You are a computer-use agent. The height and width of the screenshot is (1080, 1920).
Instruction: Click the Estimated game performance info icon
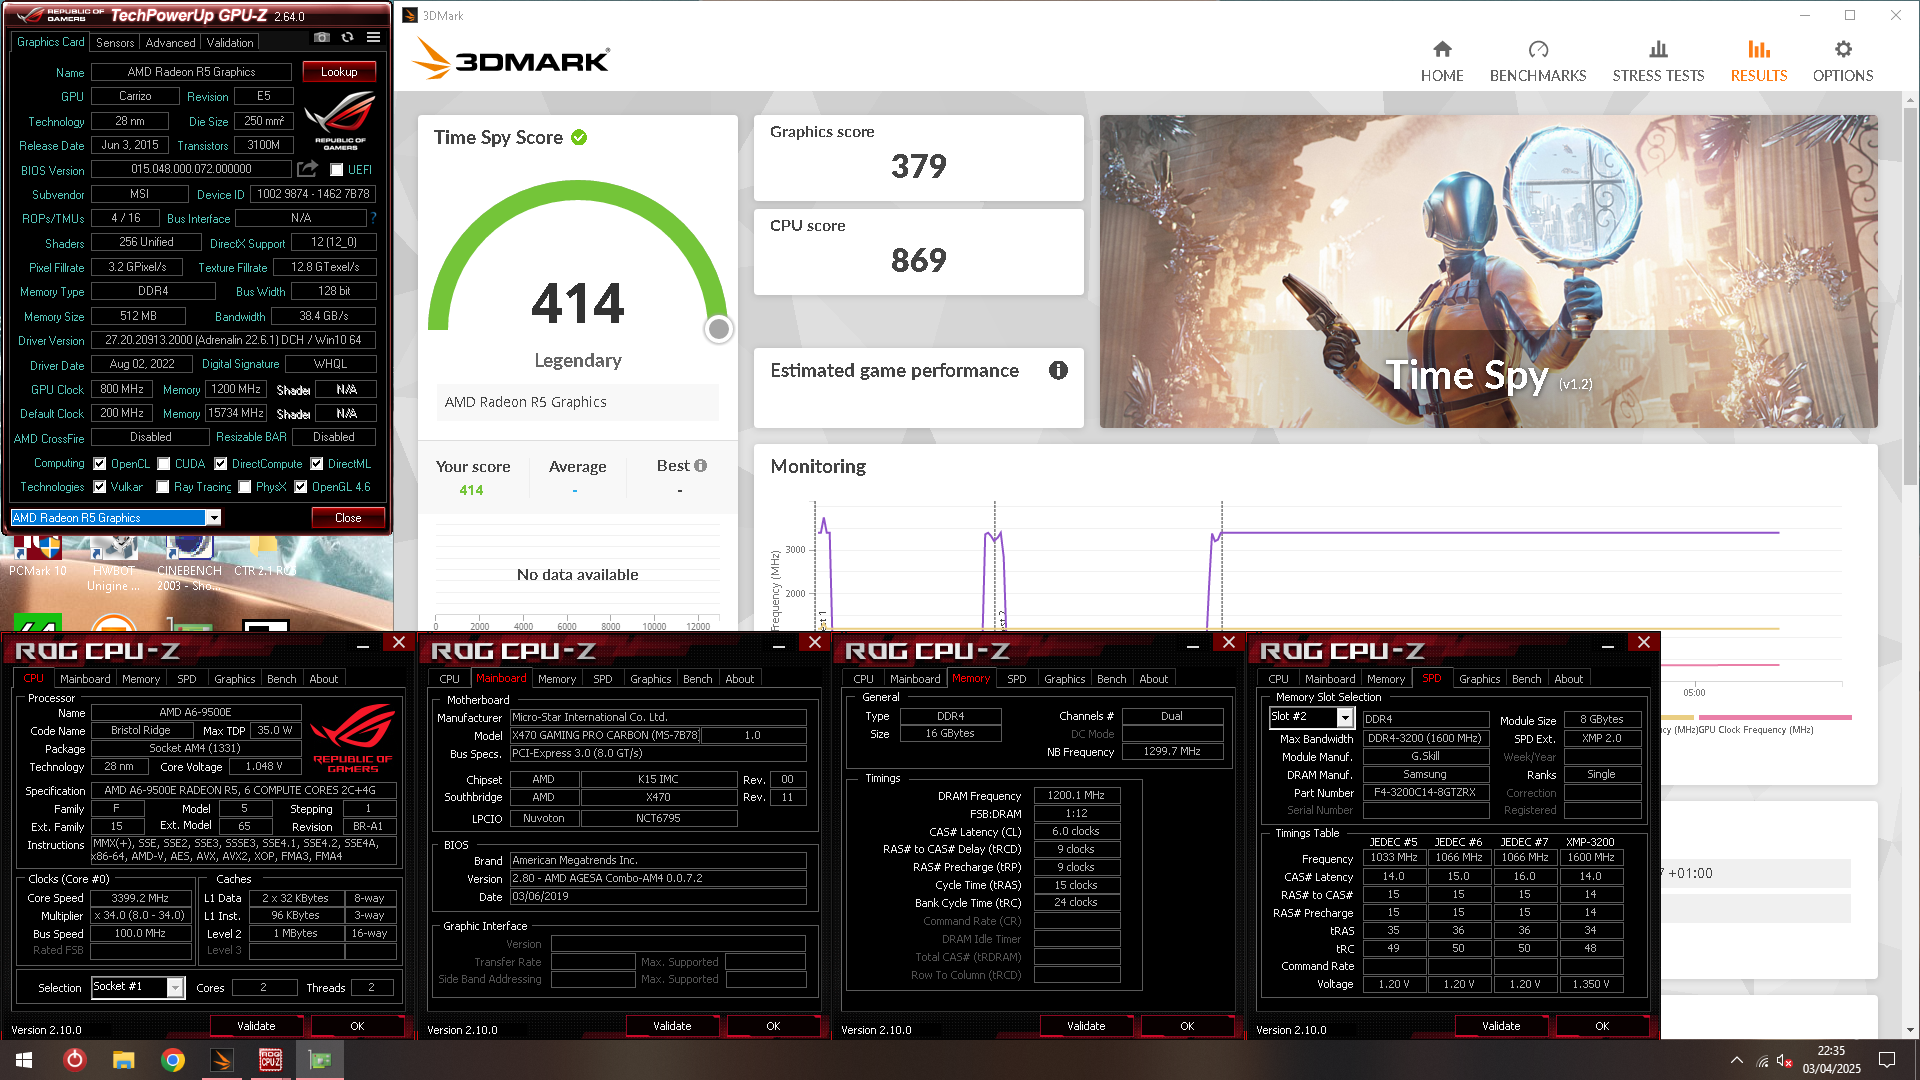point(1058,371)
